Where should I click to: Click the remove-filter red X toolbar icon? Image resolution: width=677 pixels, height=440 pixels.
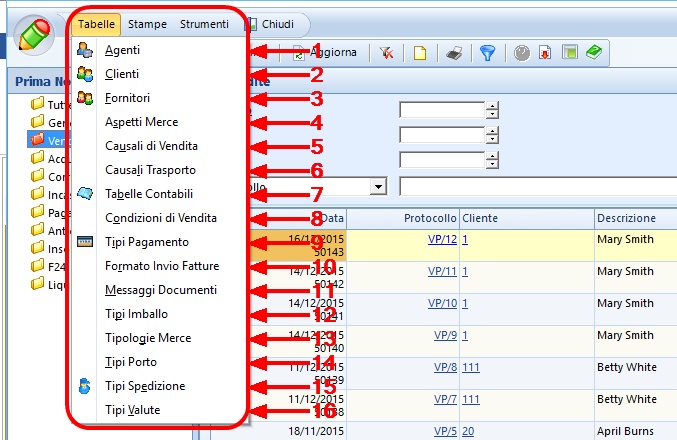[386, 52]
